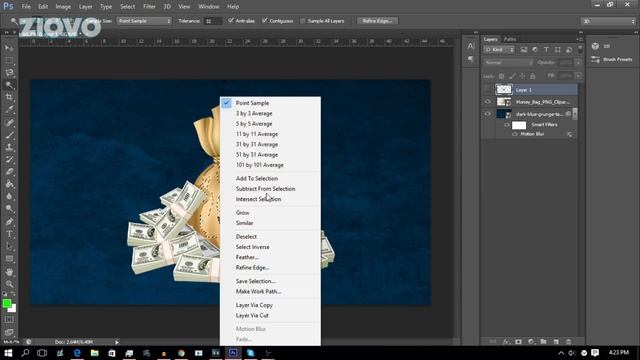This screenshot has height=360, width=640.
Task: Open Microsoft Edge from taskbar
Action: click(77, 353)
